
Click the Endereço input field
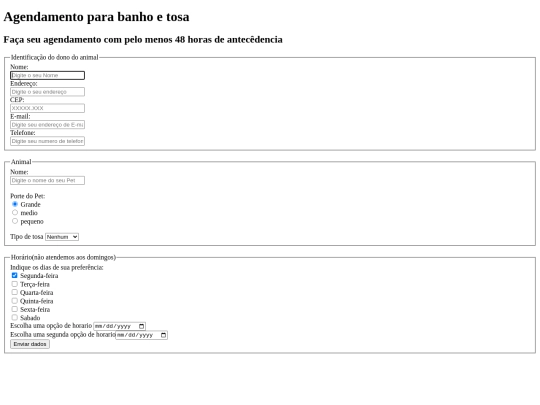click(x=48, y=92)
